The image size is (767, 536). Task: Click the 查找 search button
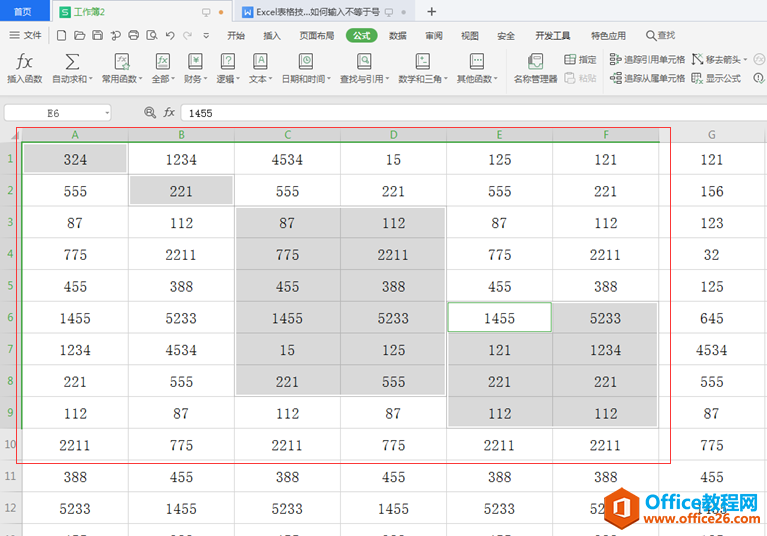[x=660, y=35]
